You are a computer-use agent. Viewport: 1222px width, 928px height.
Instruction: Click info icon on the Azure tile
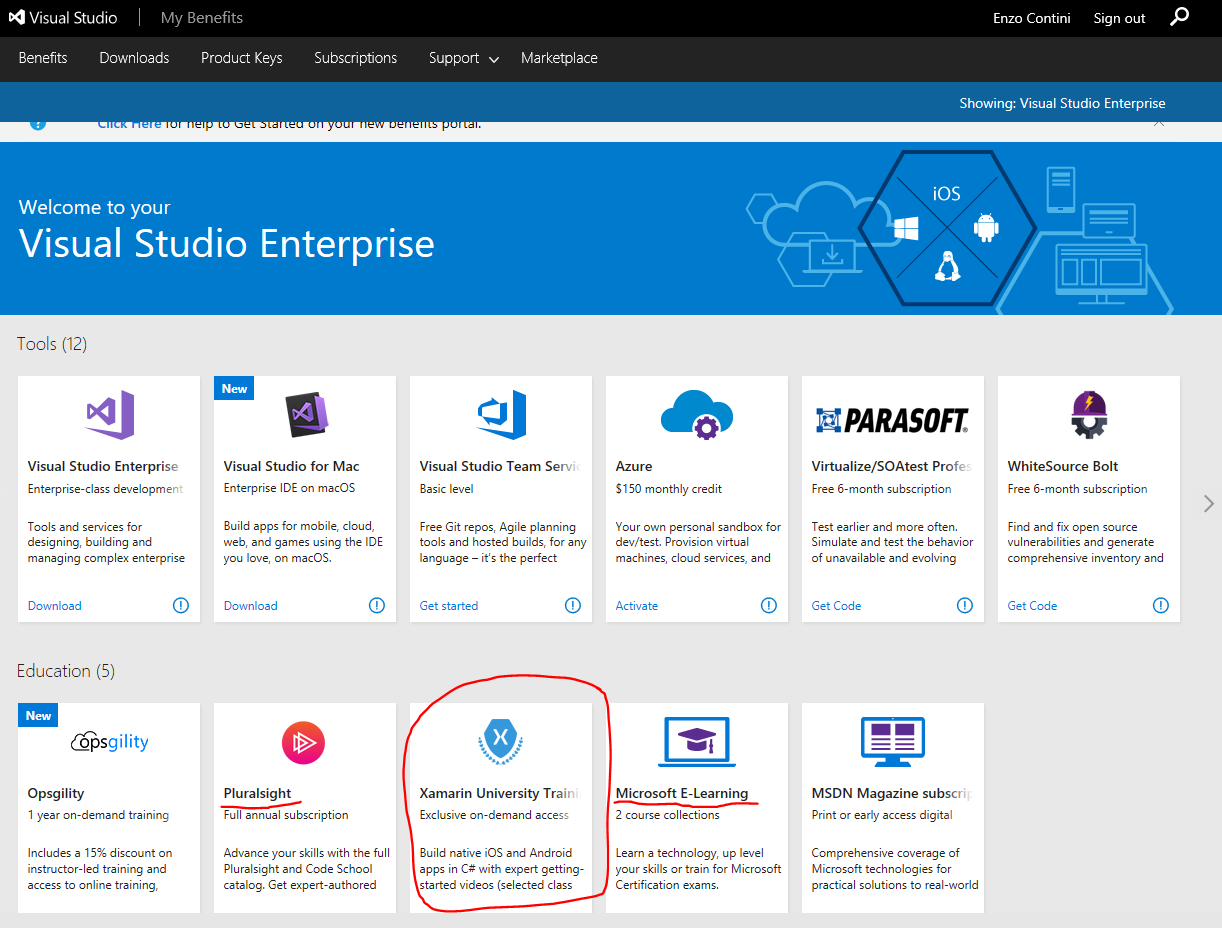[768, 605]
